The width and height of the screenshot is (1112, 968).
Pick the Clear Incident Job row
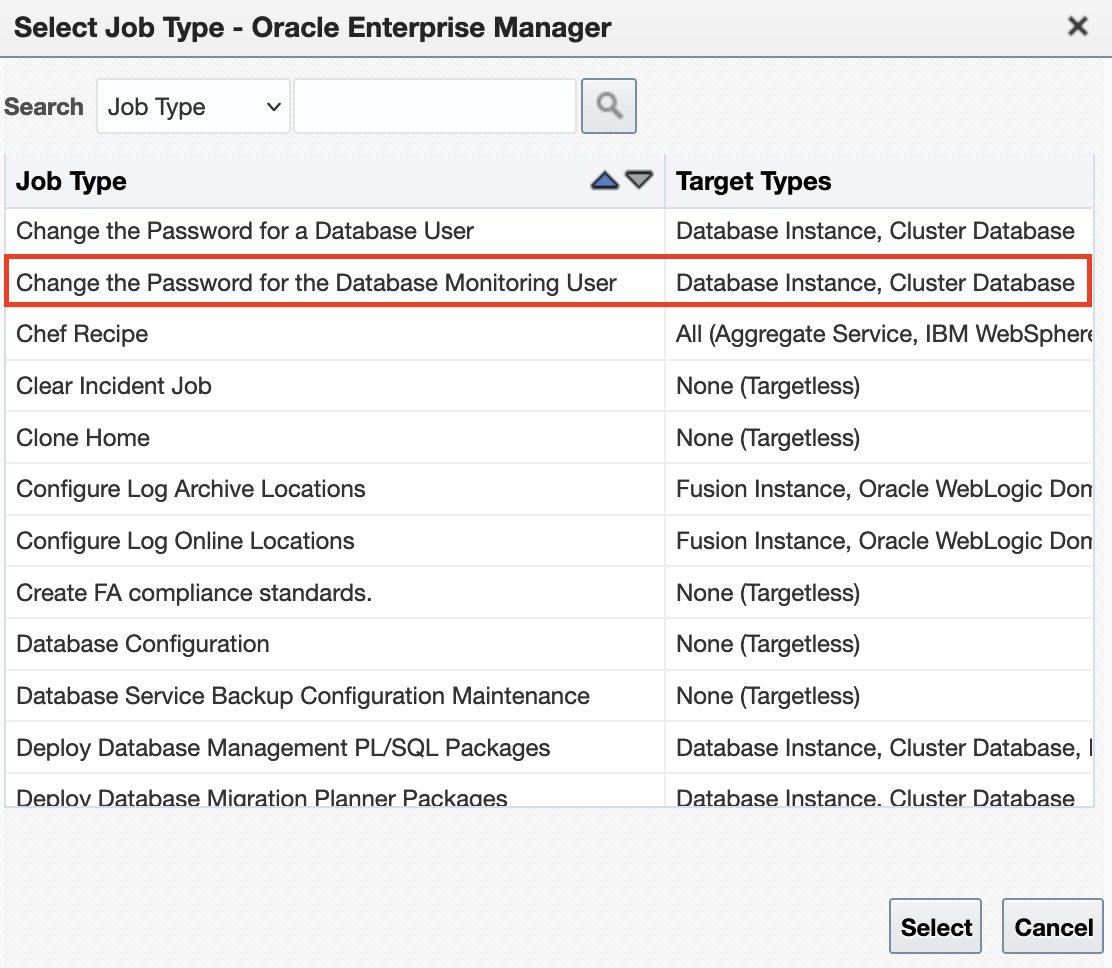pyautogui.click(x=114, y=386)
